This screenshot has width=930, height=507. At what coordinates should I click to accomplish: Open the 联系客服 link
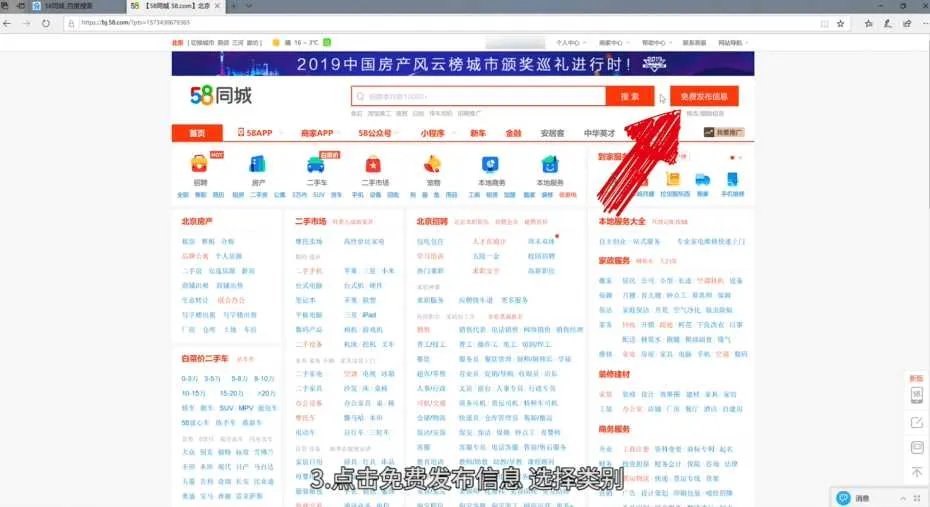pos(695,43)
